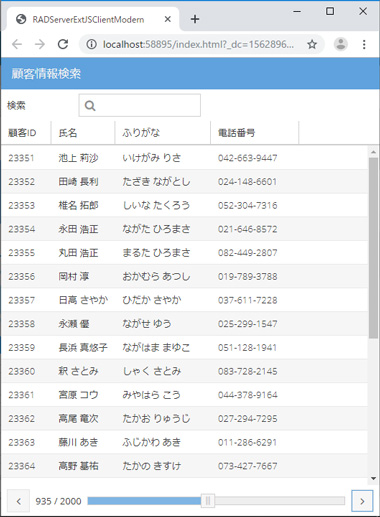Go to previous page with left chevron
380x517 pixels.
(x=19, y=501)
